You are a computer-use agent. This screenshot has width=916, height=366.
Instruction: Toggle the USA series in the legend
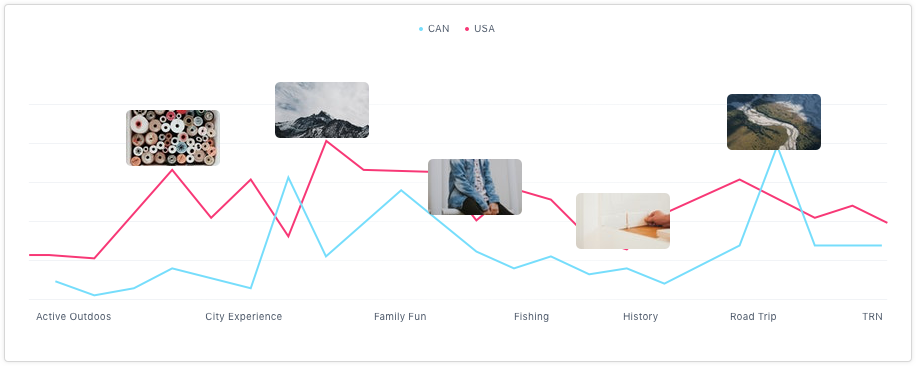[x=480, y=29]
